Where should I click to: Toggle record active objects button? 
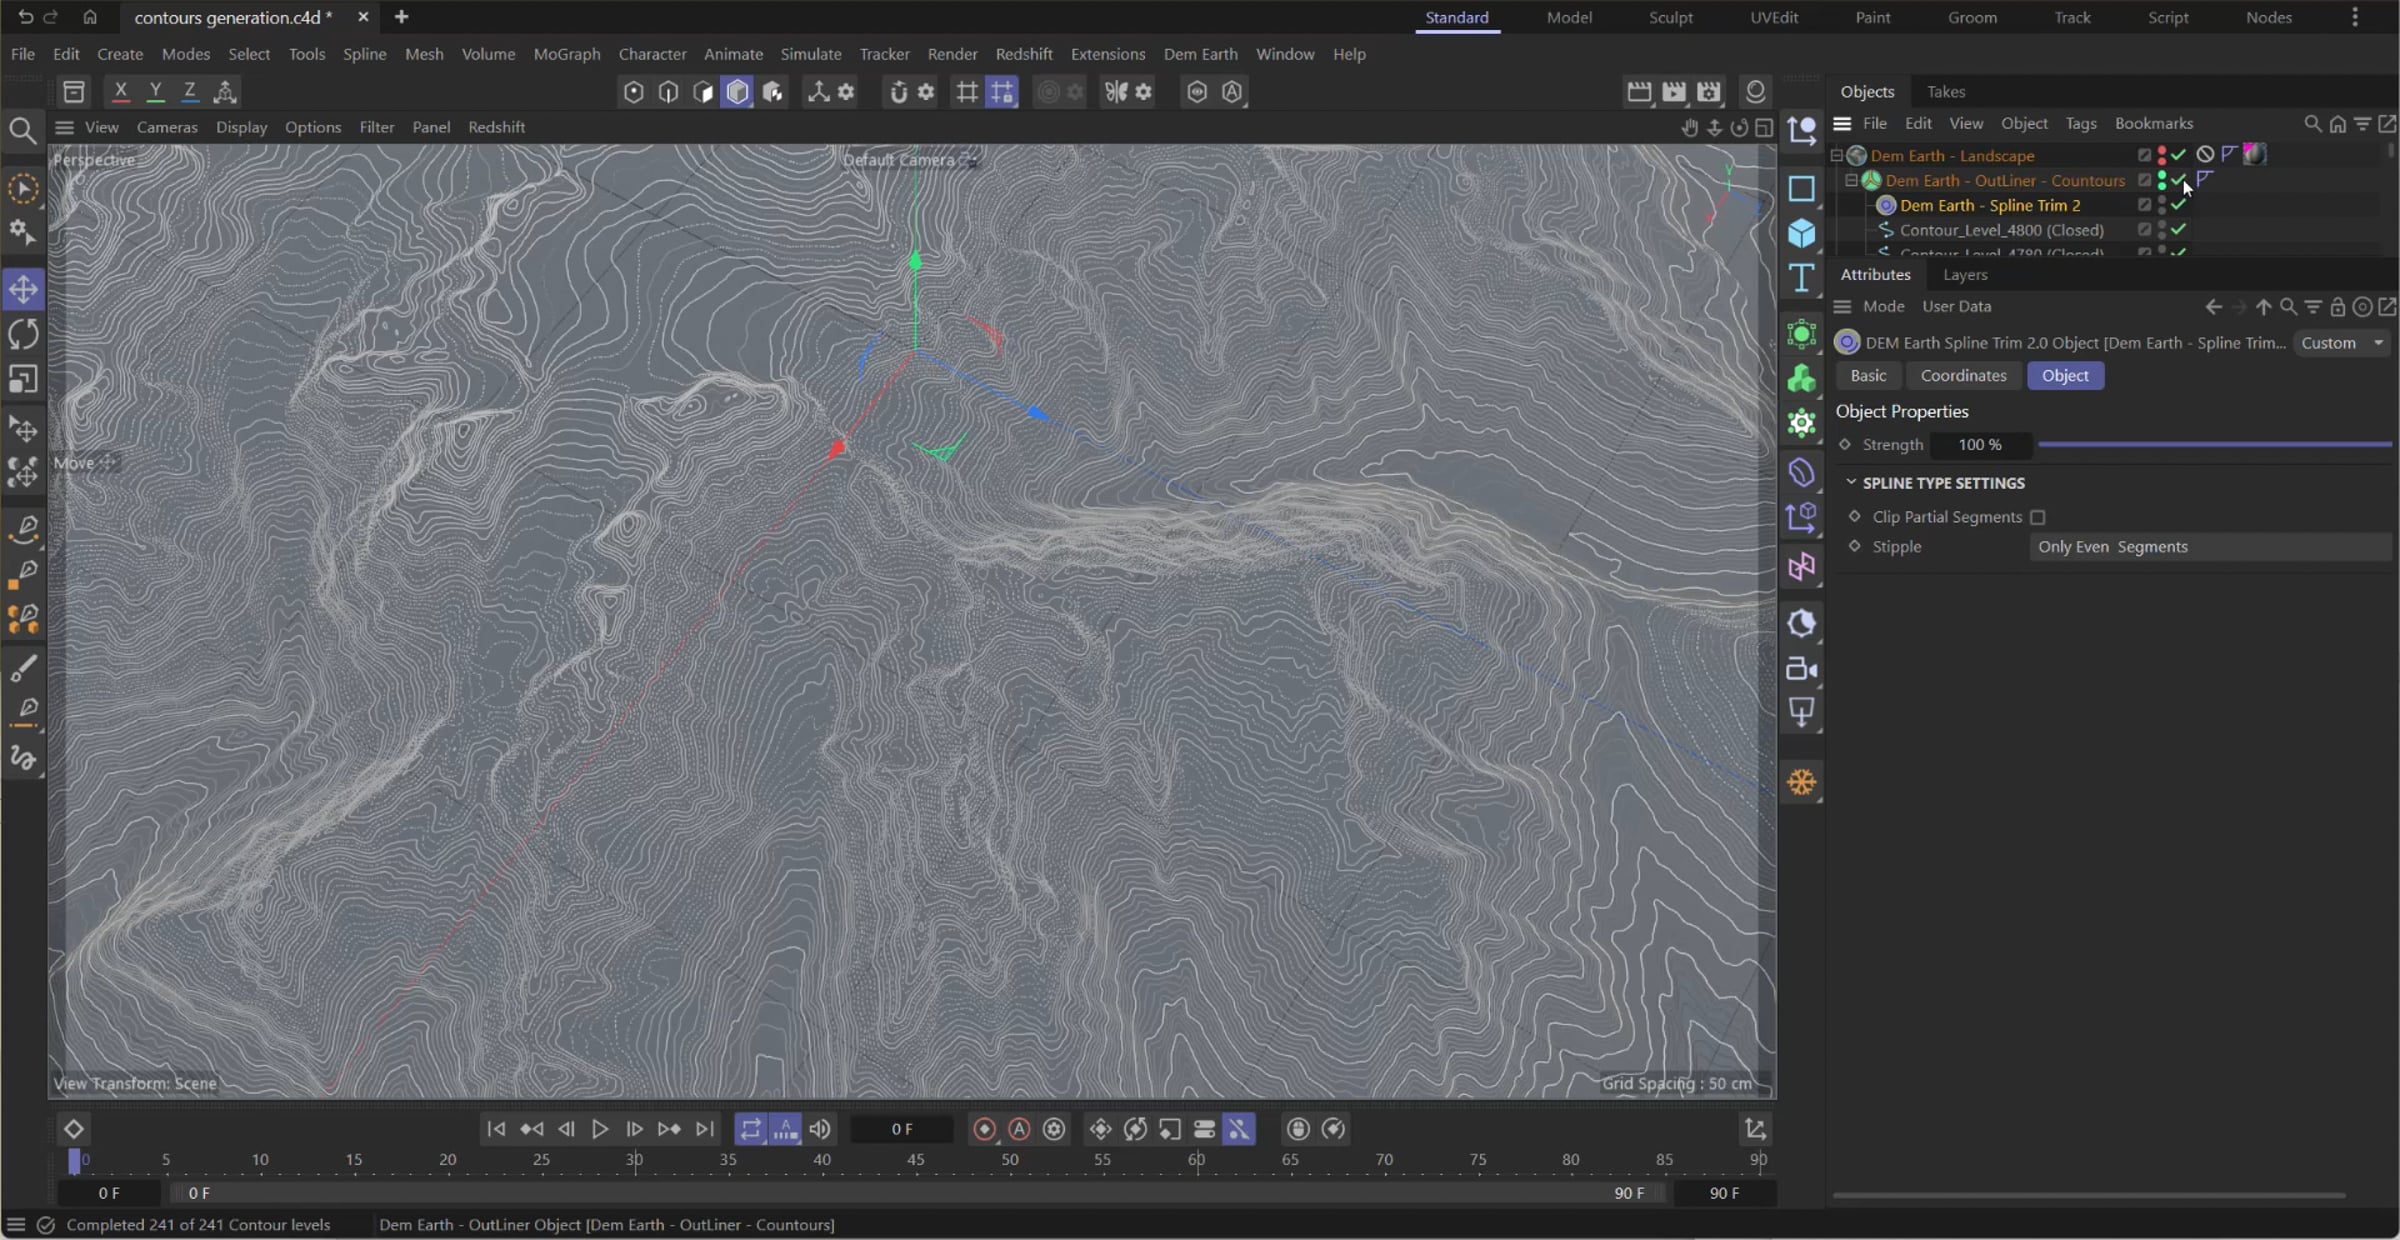pos(984,1129)
